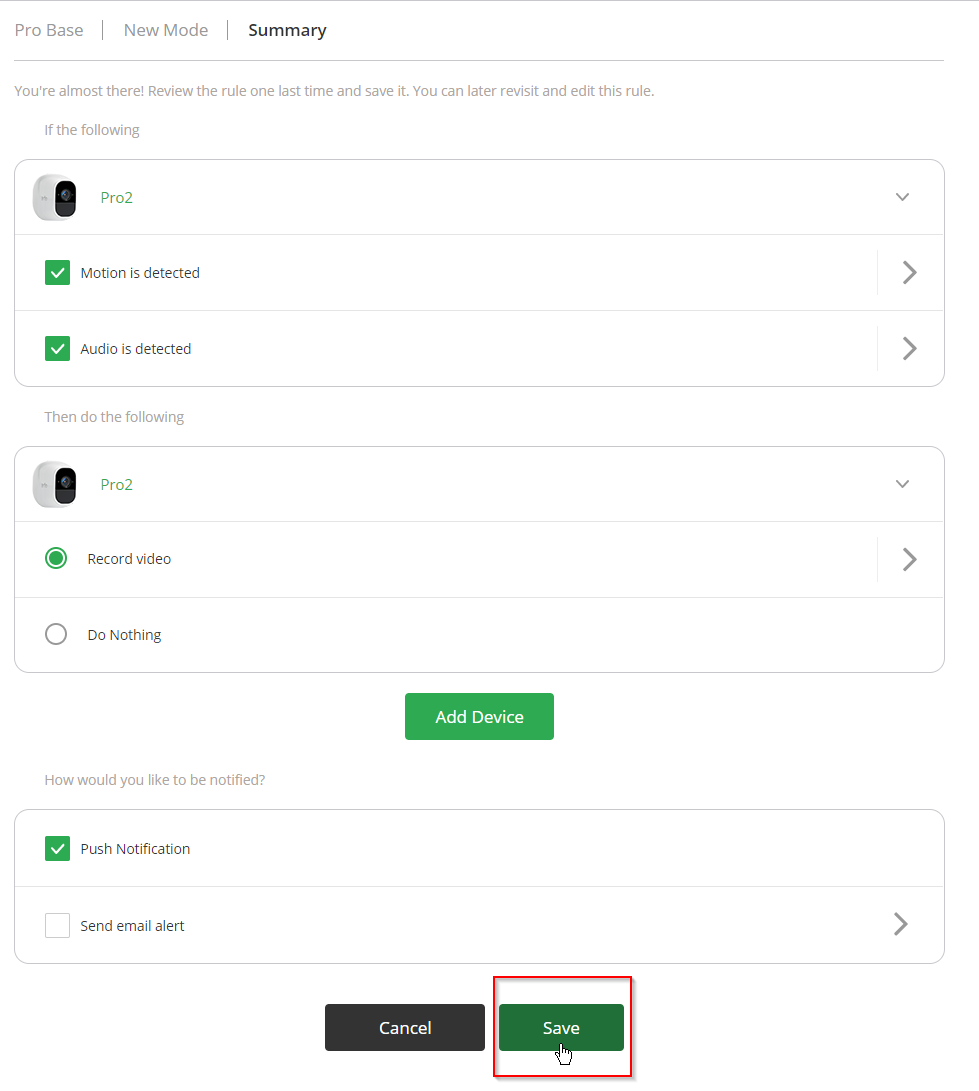
Task: Click the Pro2 camera icon under 'If the following'
Action: [x=55, y=197]
